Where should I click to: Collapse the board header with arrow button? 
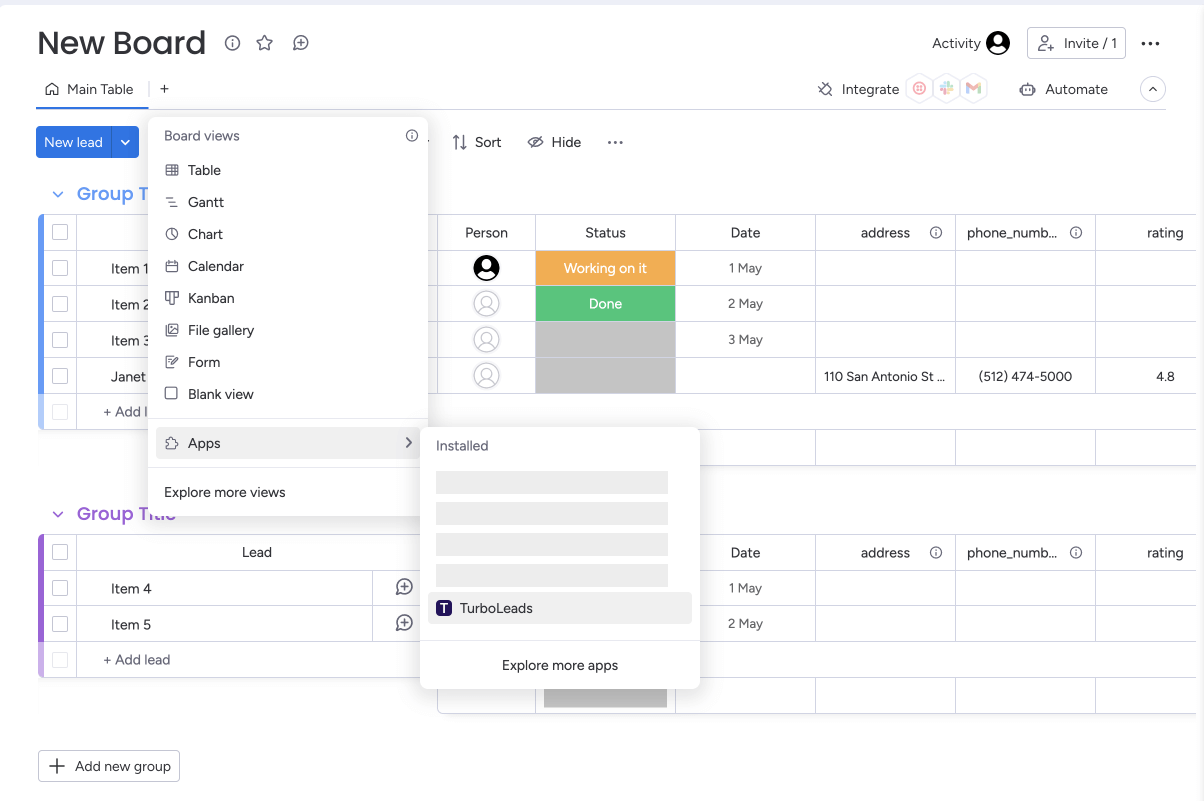(x=1153, y=89)
